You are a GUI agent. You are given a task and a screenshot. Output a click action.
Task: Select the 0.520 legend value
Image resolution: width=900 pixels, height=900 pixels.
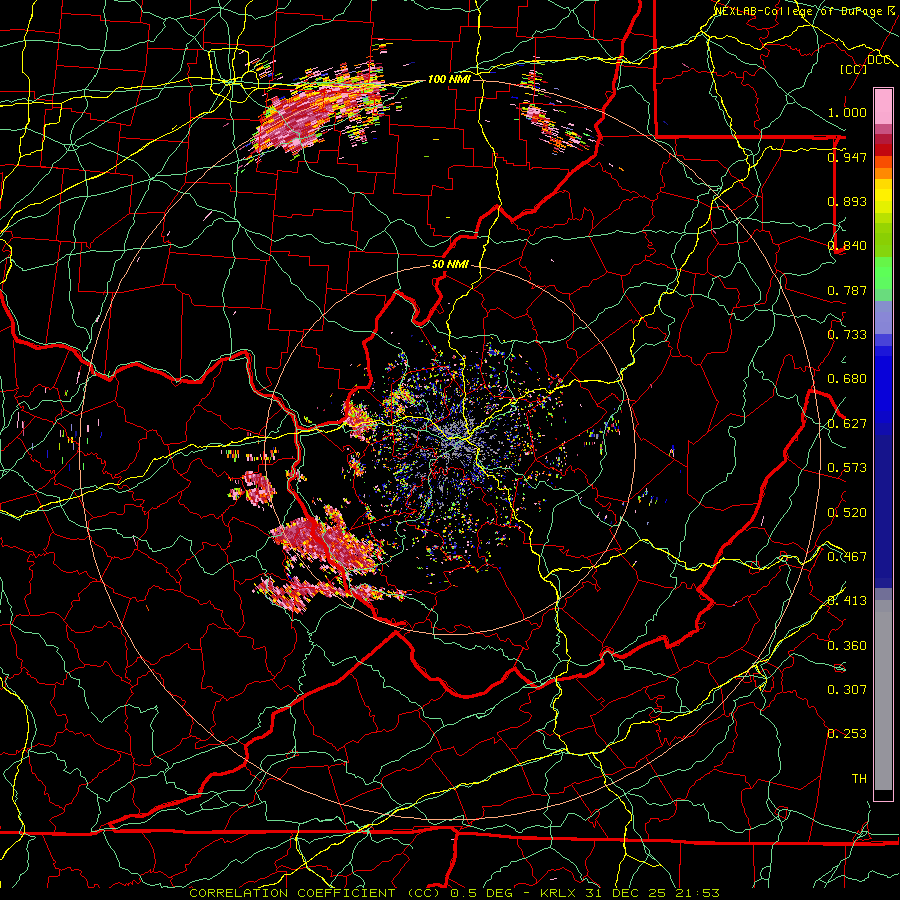click(x=847, y=513)
